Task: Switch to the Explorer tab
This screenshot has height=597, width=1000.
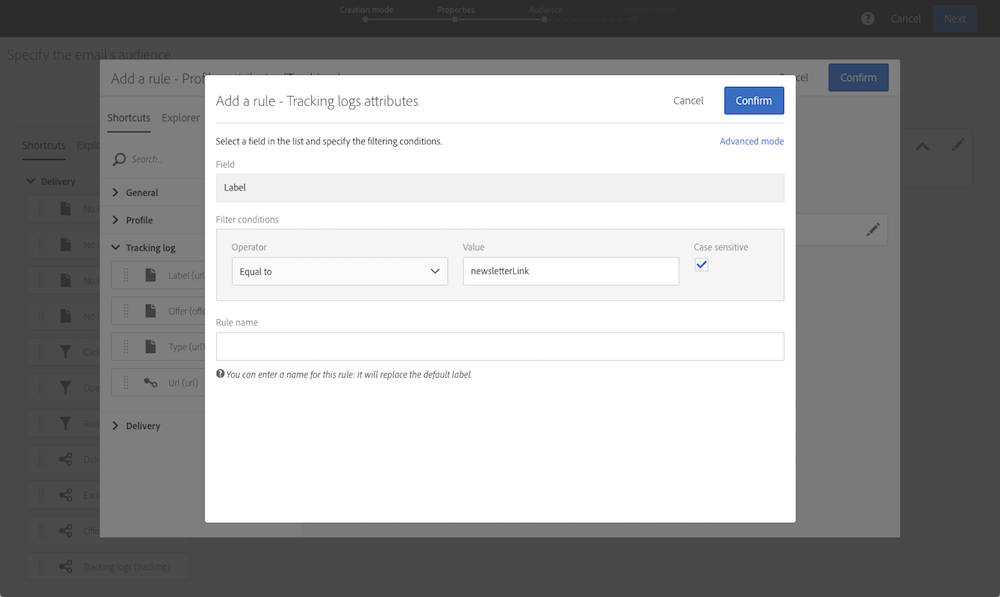Action: point(181,118)
